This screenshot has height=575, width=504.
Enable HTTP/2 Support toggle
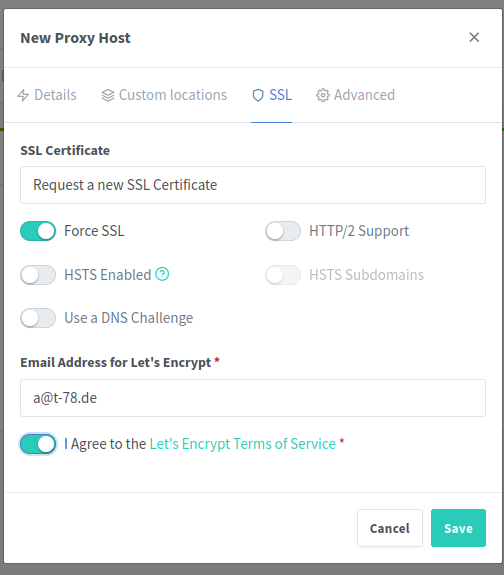point(283,231)
